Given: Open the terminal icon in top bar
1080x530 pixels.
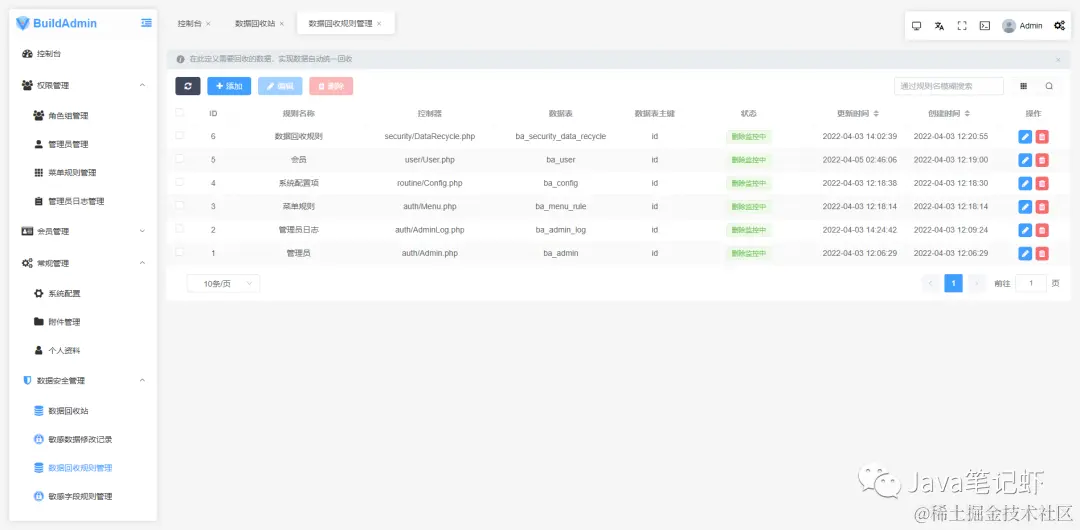Looking at the screenshot, I should 985,26.
